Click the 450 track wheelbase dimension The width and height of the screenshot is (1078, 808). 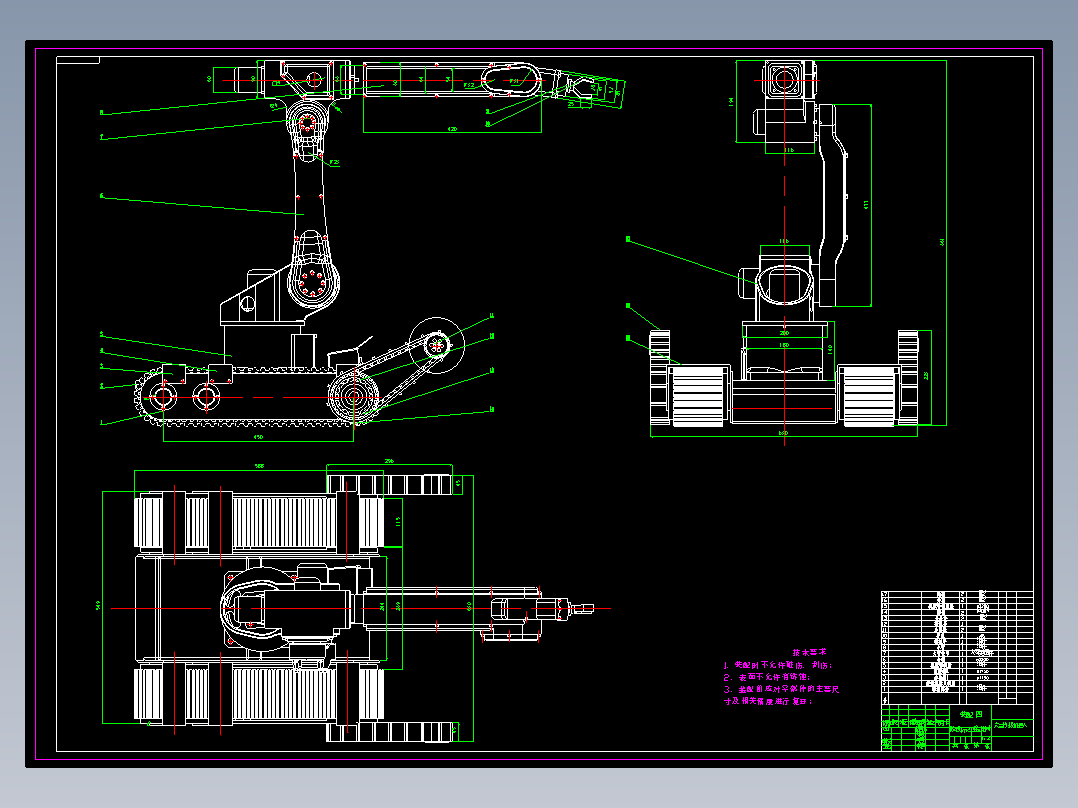point(258,437)
